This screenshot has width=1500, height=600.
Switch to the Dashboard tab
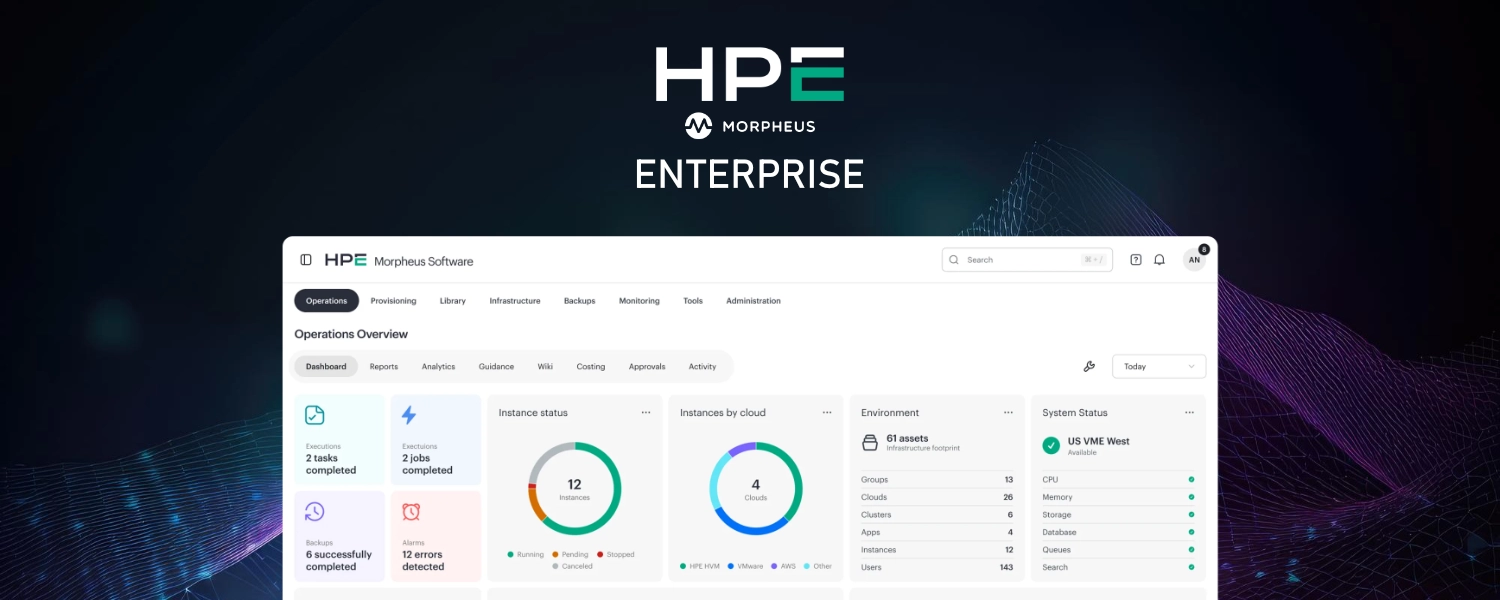pyautogui.click(x=326, y=367)
